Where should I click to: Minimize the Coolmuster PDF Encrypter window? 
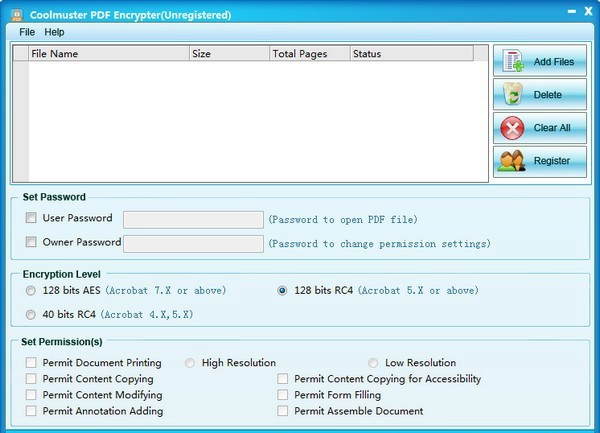(x=572, y=12)
